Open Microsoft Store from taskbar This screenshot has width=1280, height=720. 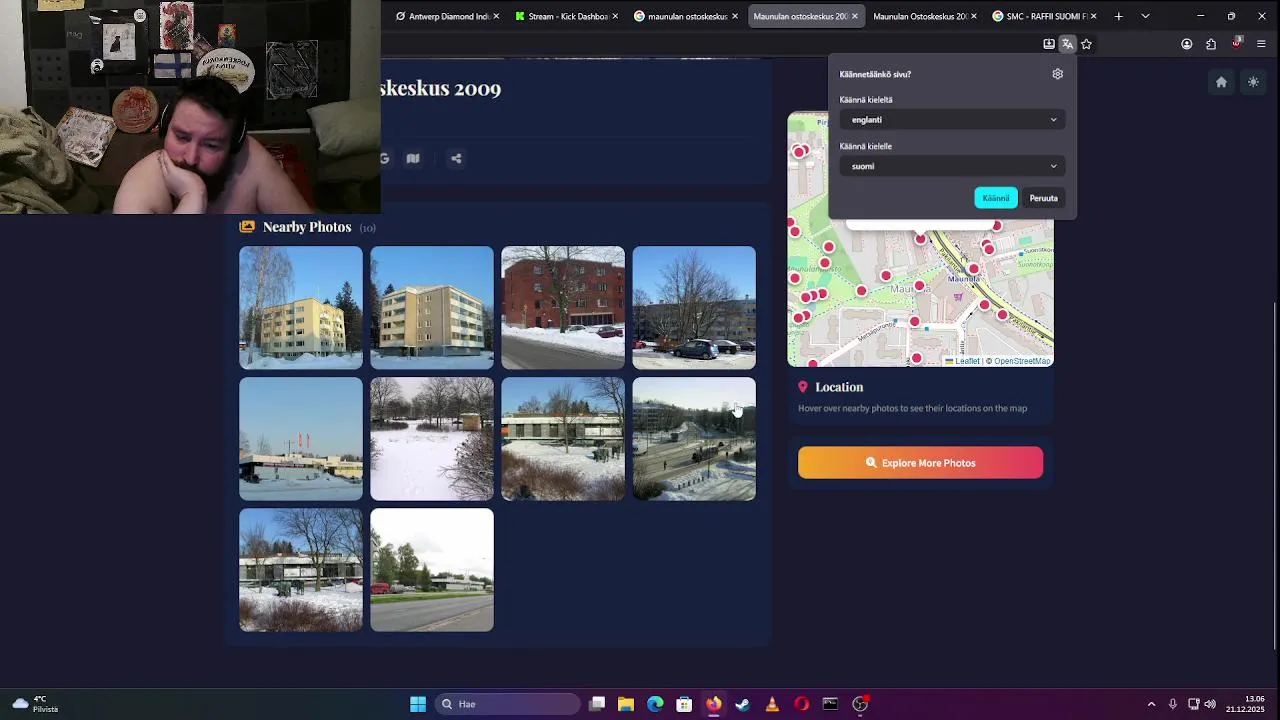coord(684,704)
